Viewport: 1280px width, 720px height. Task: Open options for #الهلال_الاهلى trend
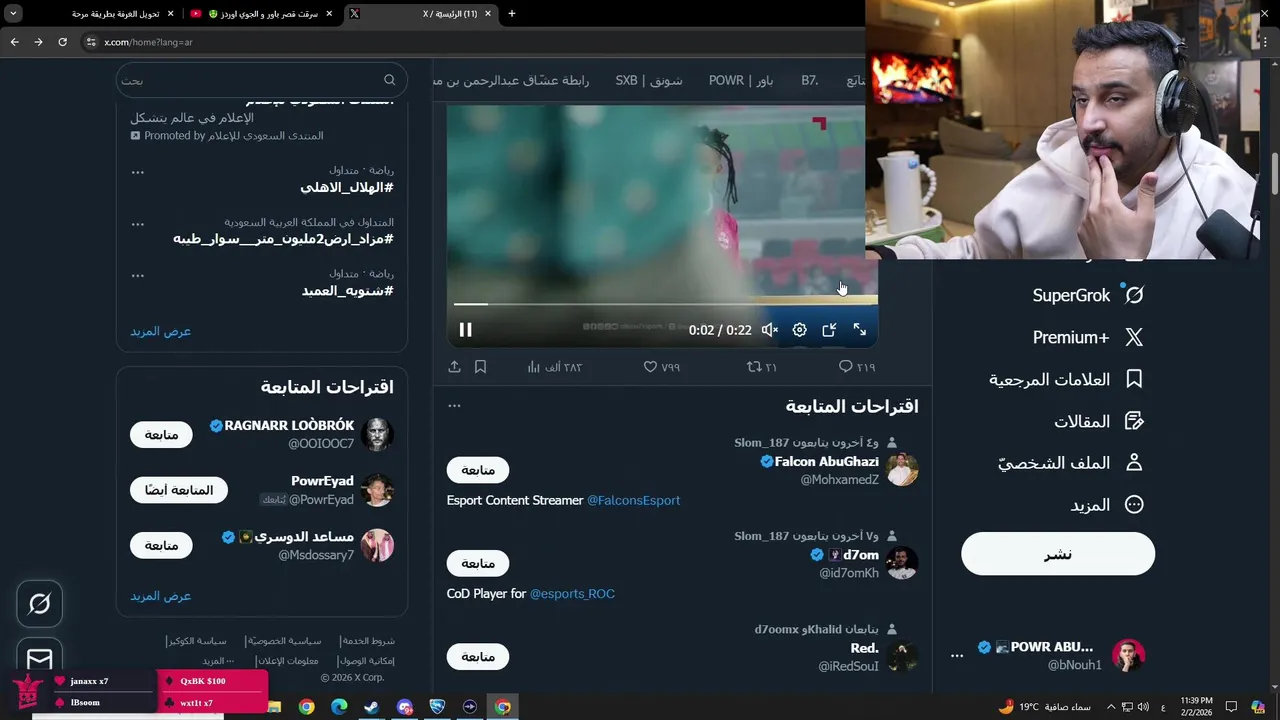click(138, 172)
